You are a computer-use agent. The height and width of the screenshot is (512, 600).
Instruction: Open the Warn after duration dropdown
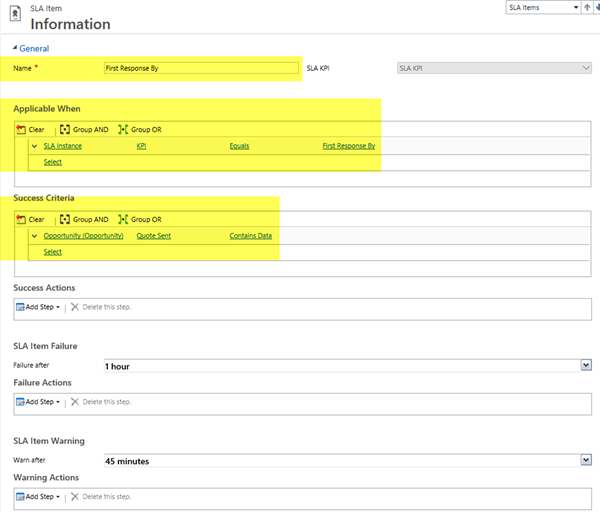coord(586,460)
